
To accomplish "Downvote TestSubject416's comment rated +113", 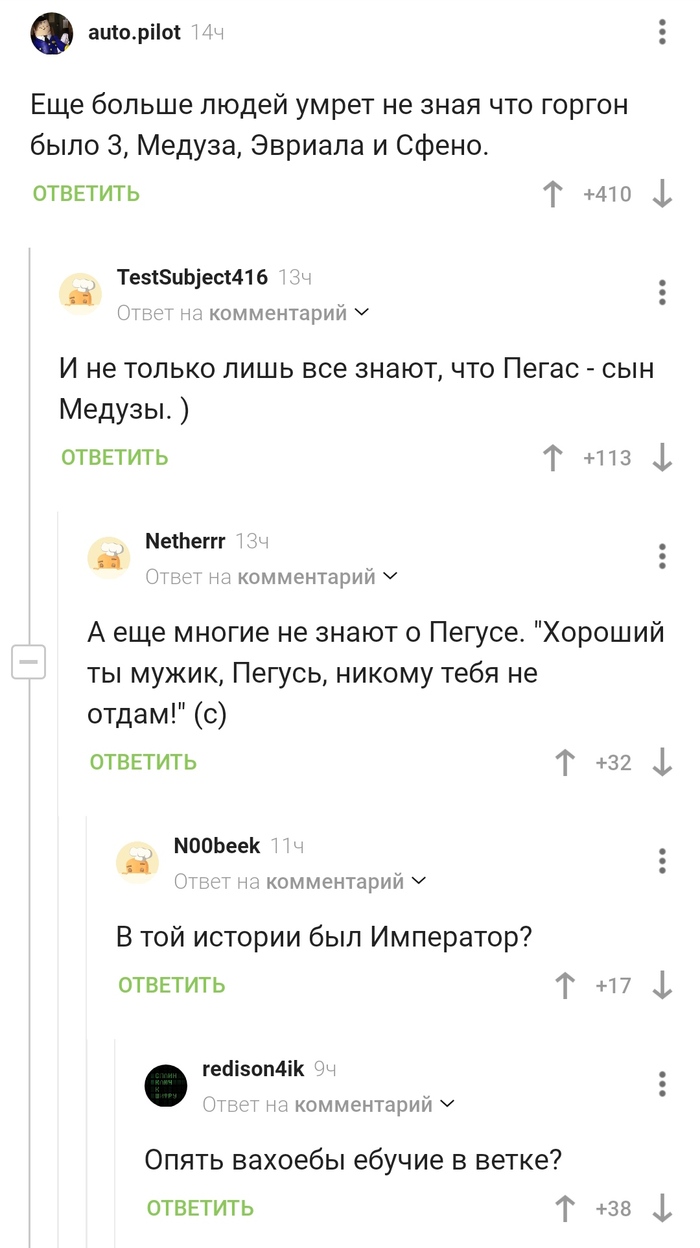I will point(662,458).
